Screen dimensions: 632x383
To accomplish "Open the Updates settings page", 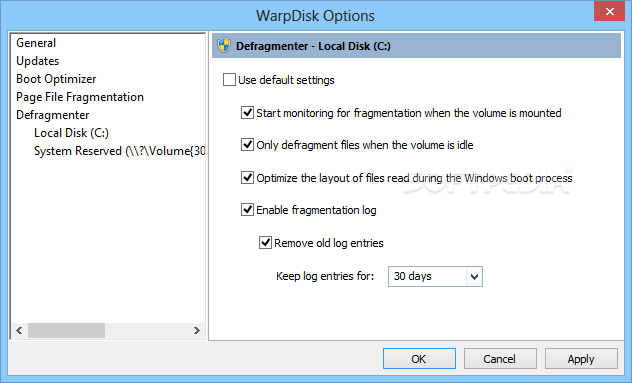I will 37,61.
